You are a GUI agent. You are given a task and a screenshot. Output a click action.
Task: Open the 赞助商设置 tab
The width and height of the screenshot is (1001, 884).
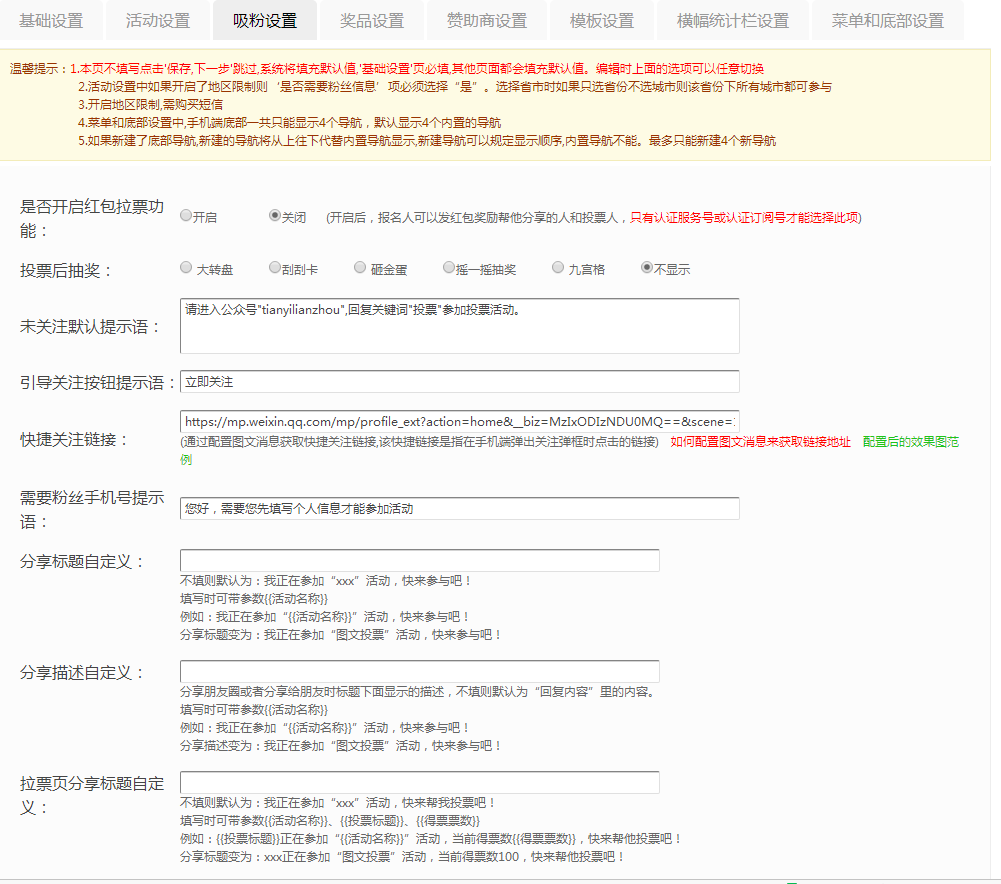click(x=487, y=21)
